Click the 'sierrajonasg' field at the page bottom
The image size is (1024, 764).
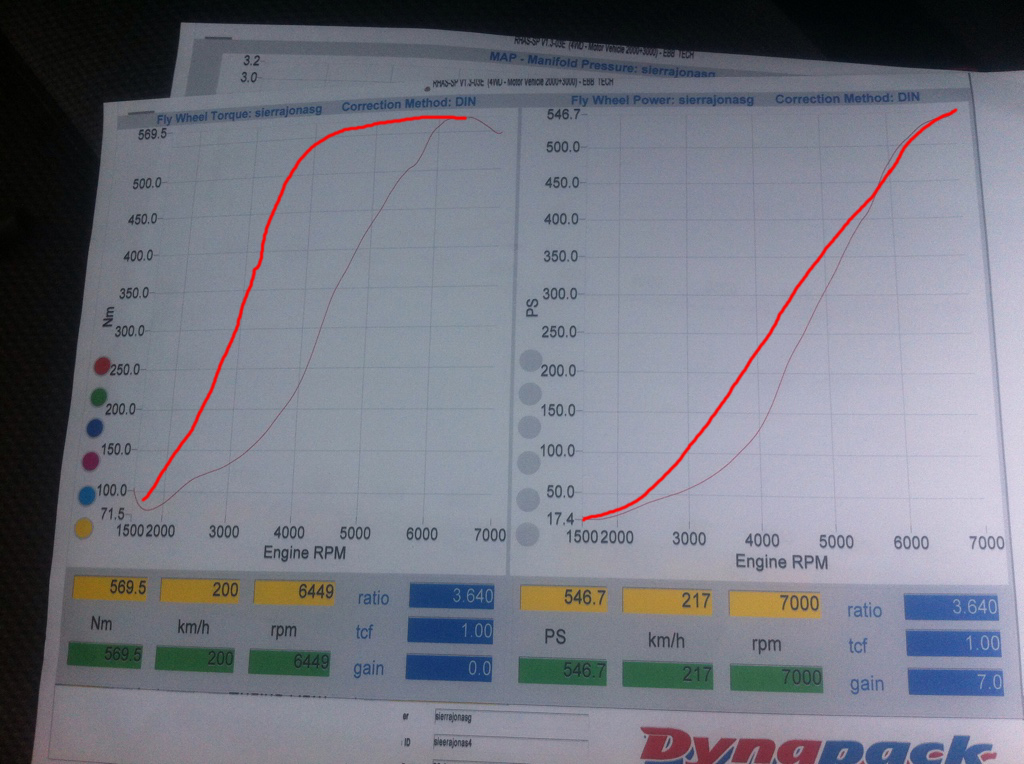[511, 718]
